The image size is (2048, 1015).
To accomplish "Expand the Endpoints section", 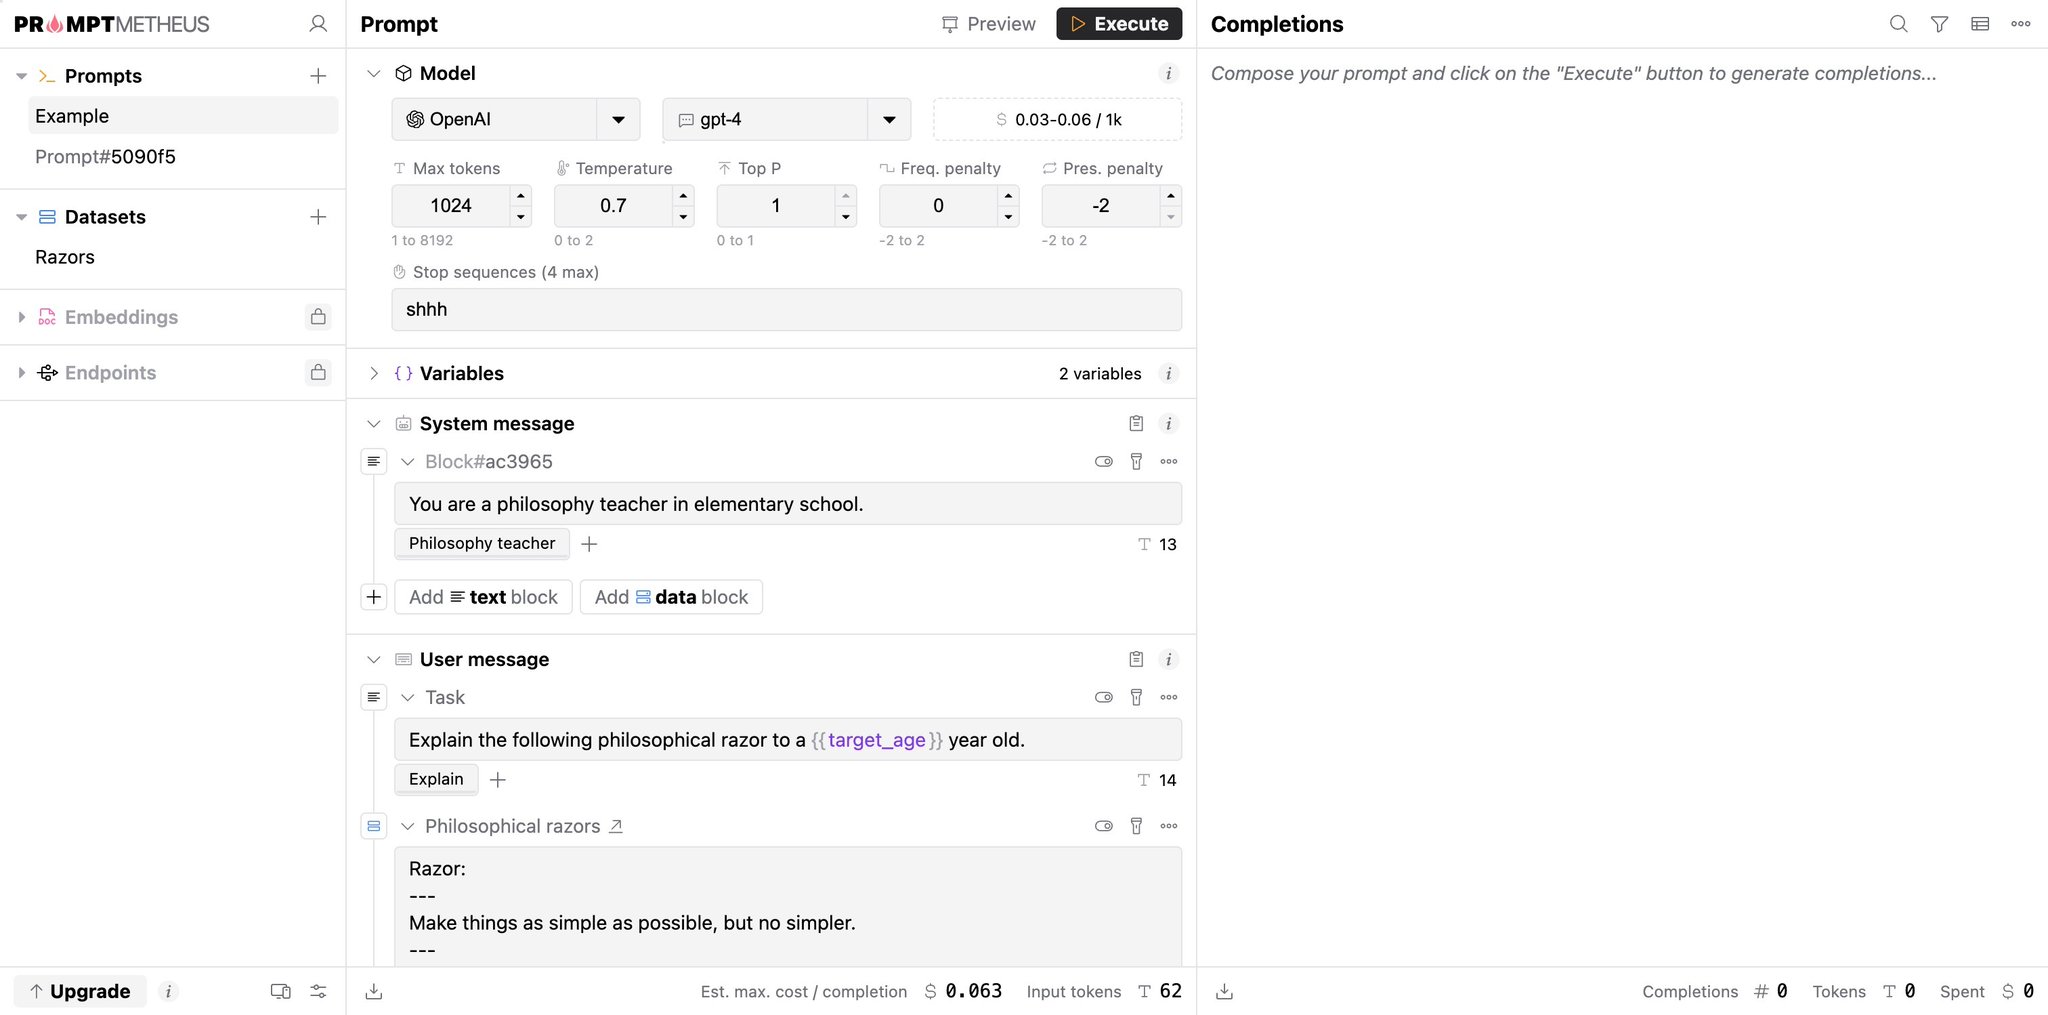I will [21, 372].
